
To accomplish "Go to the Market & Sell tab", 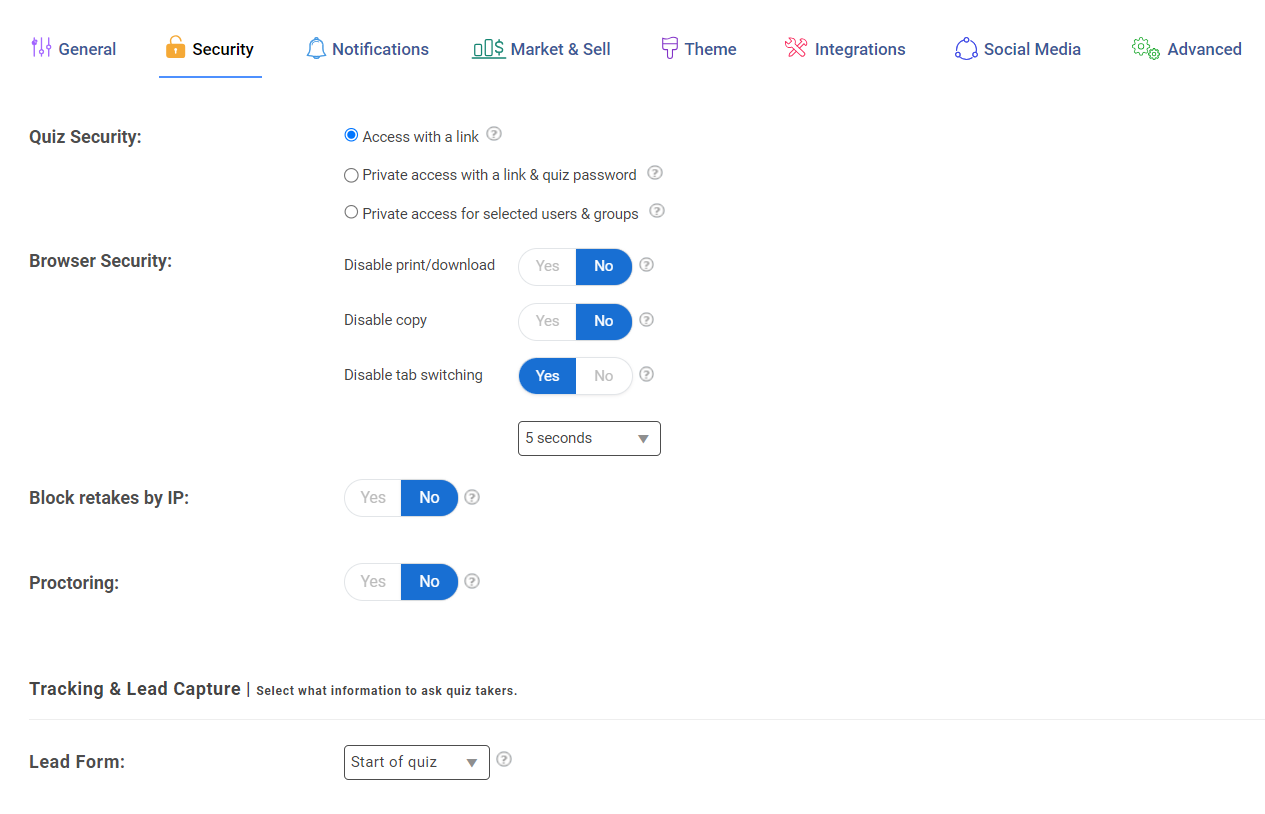I will (x=541, y=49).
